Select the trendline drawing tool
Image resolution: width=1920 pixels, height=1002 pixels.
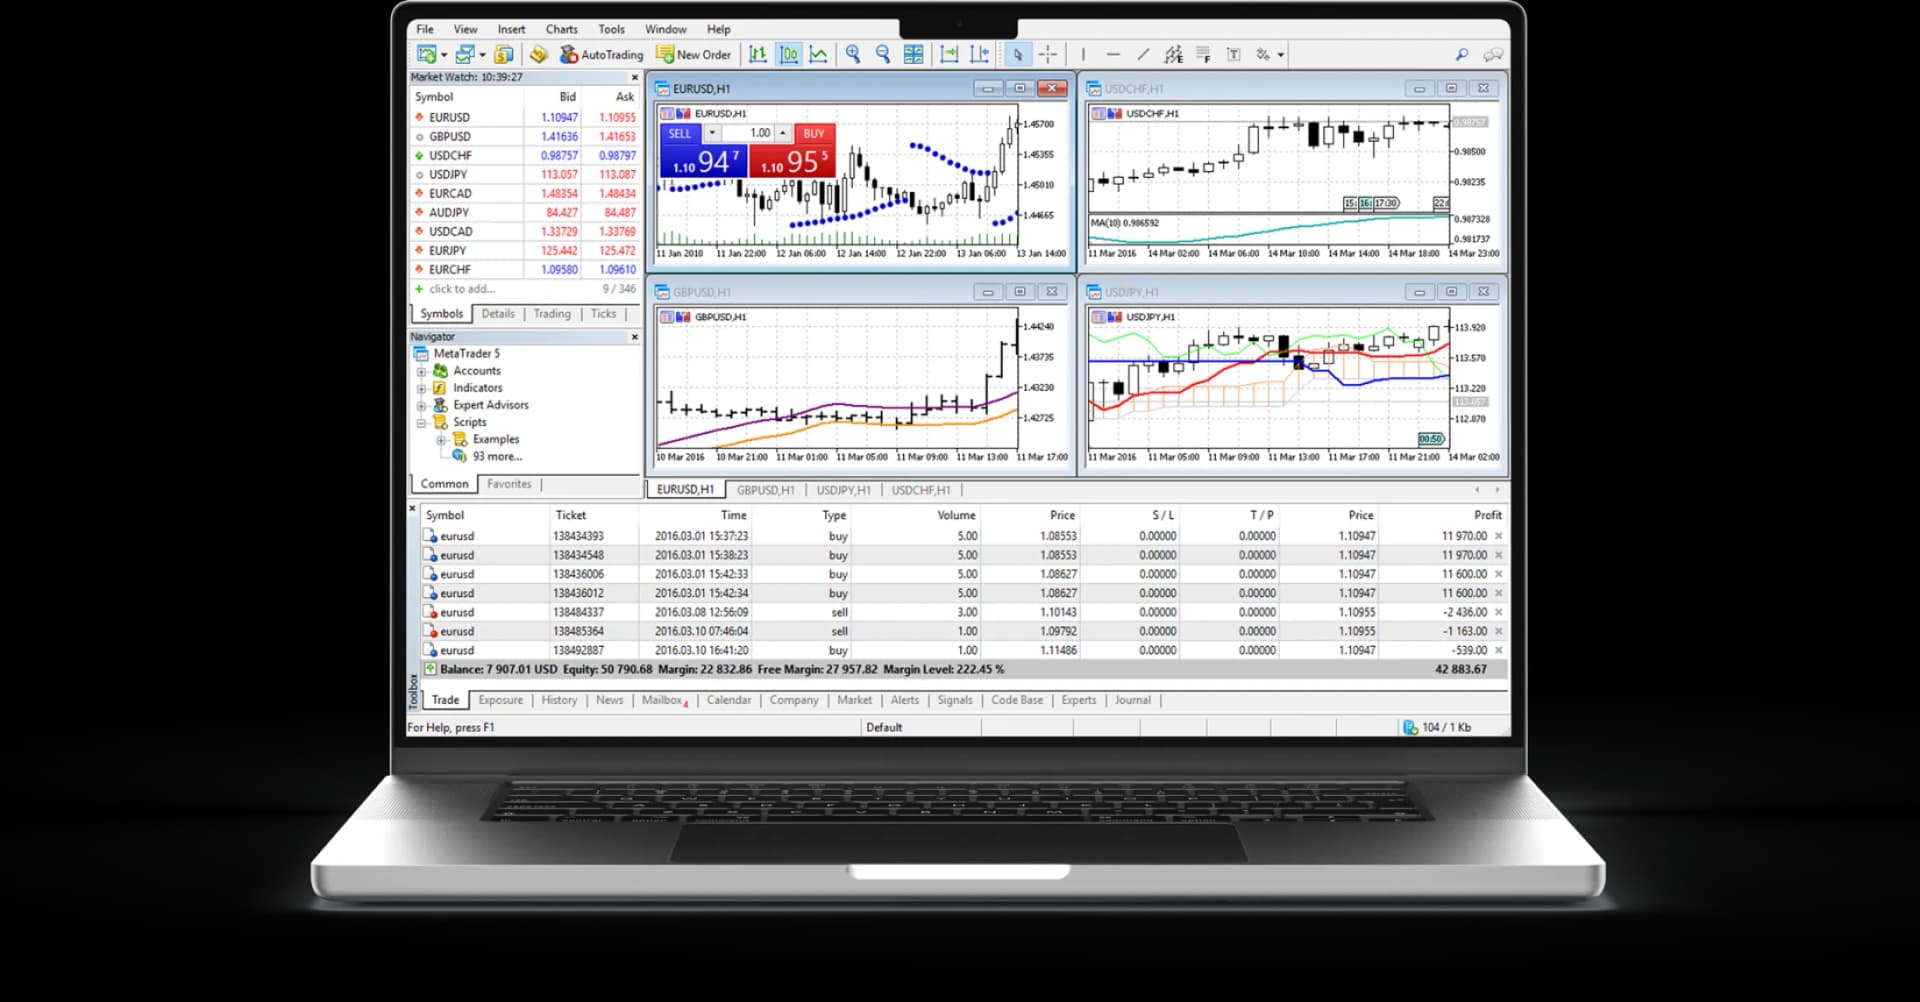1143,54
